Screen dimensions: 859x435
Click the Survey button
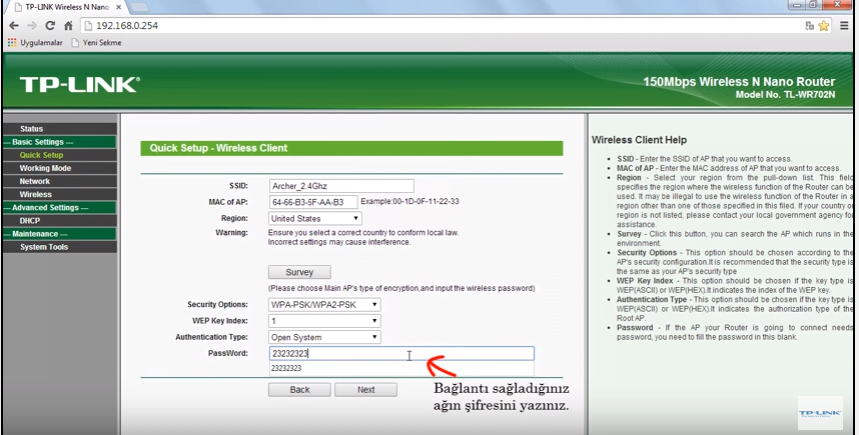[x=299, y=272]
